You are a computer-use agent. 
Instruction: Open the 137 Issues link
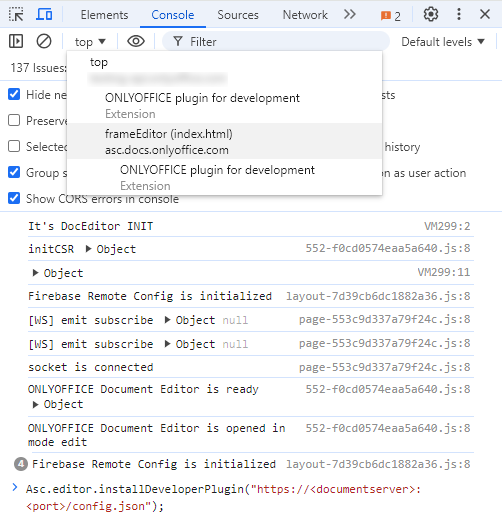click(x=38, y=68)
